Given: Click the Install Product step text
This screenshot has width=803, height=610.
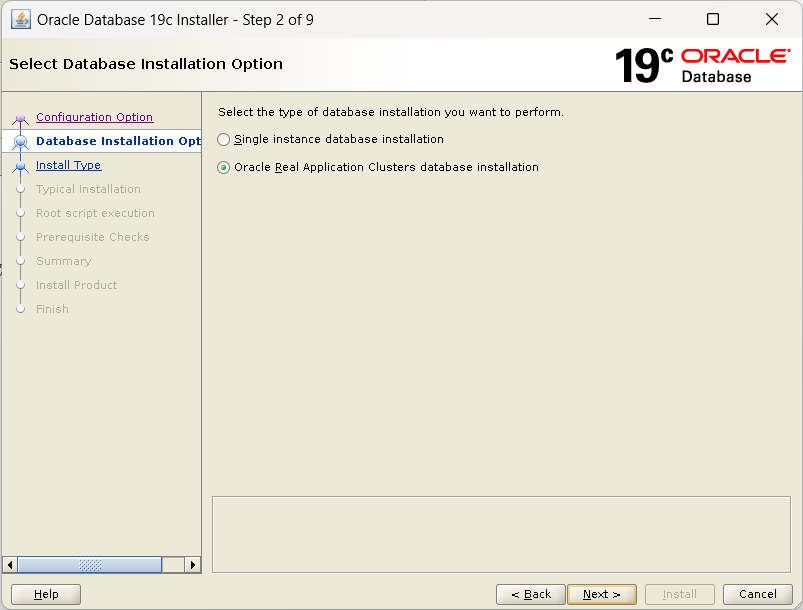Looking at the screenshot, I should pyautogui.click(x=76, y=285).
